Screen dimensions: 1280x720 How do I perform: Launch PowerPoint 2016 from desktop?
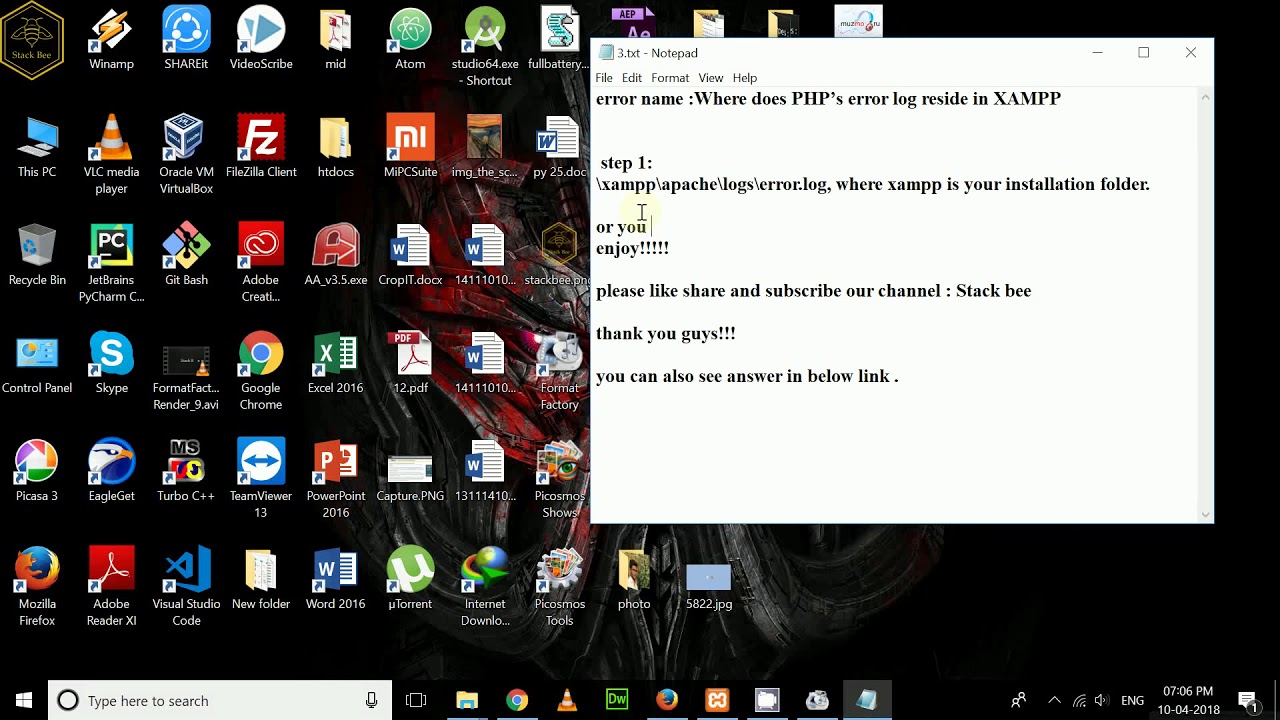coord(335,479)
